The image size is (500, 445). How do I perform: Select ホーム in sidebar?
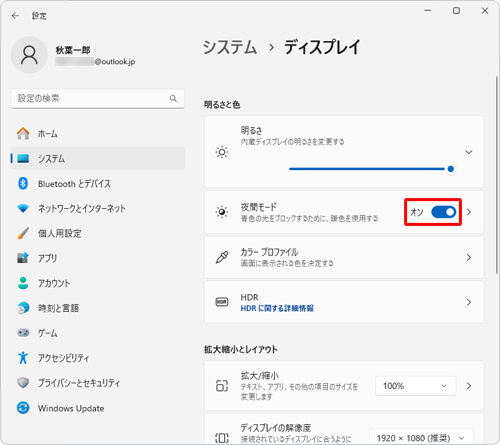(98, 133)
